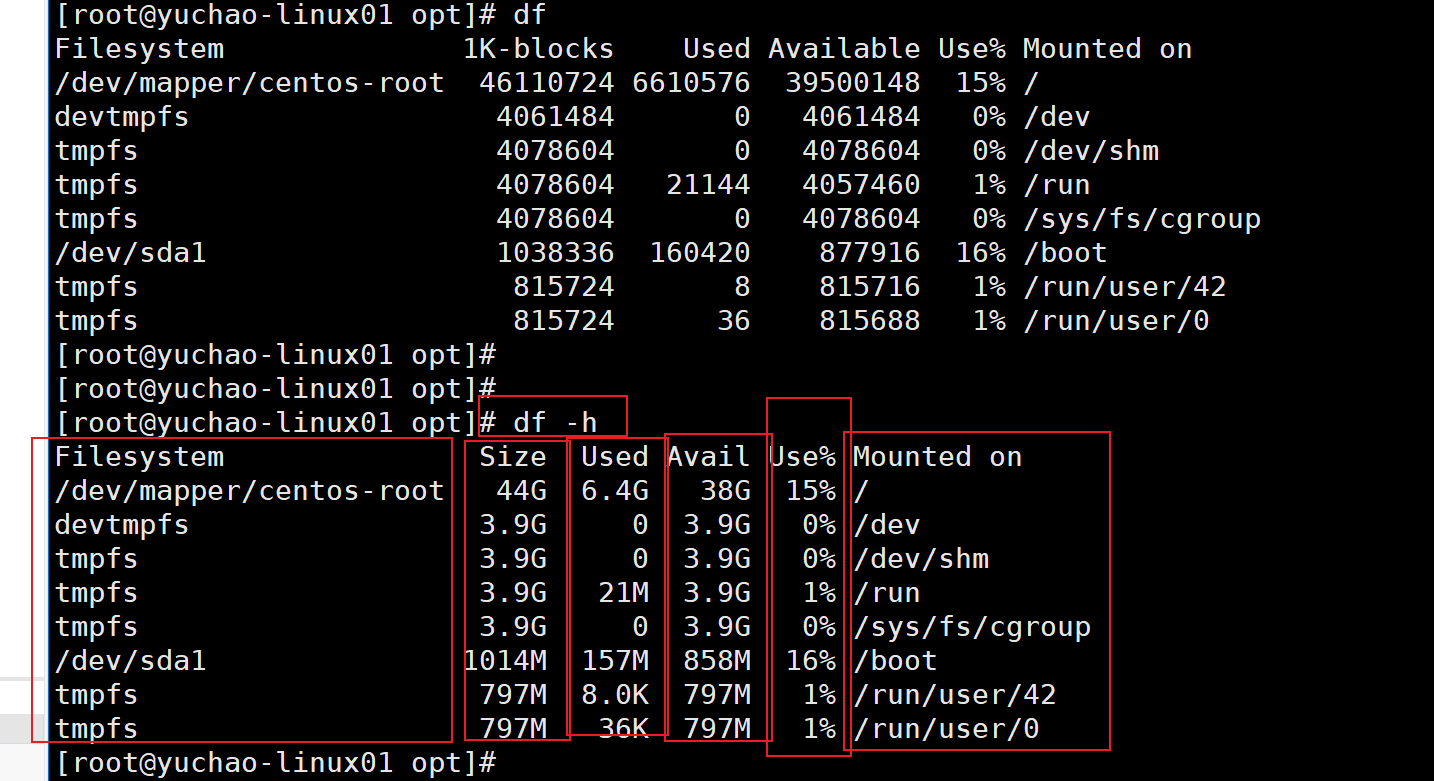Select the 44G size value

coord(521,491)
